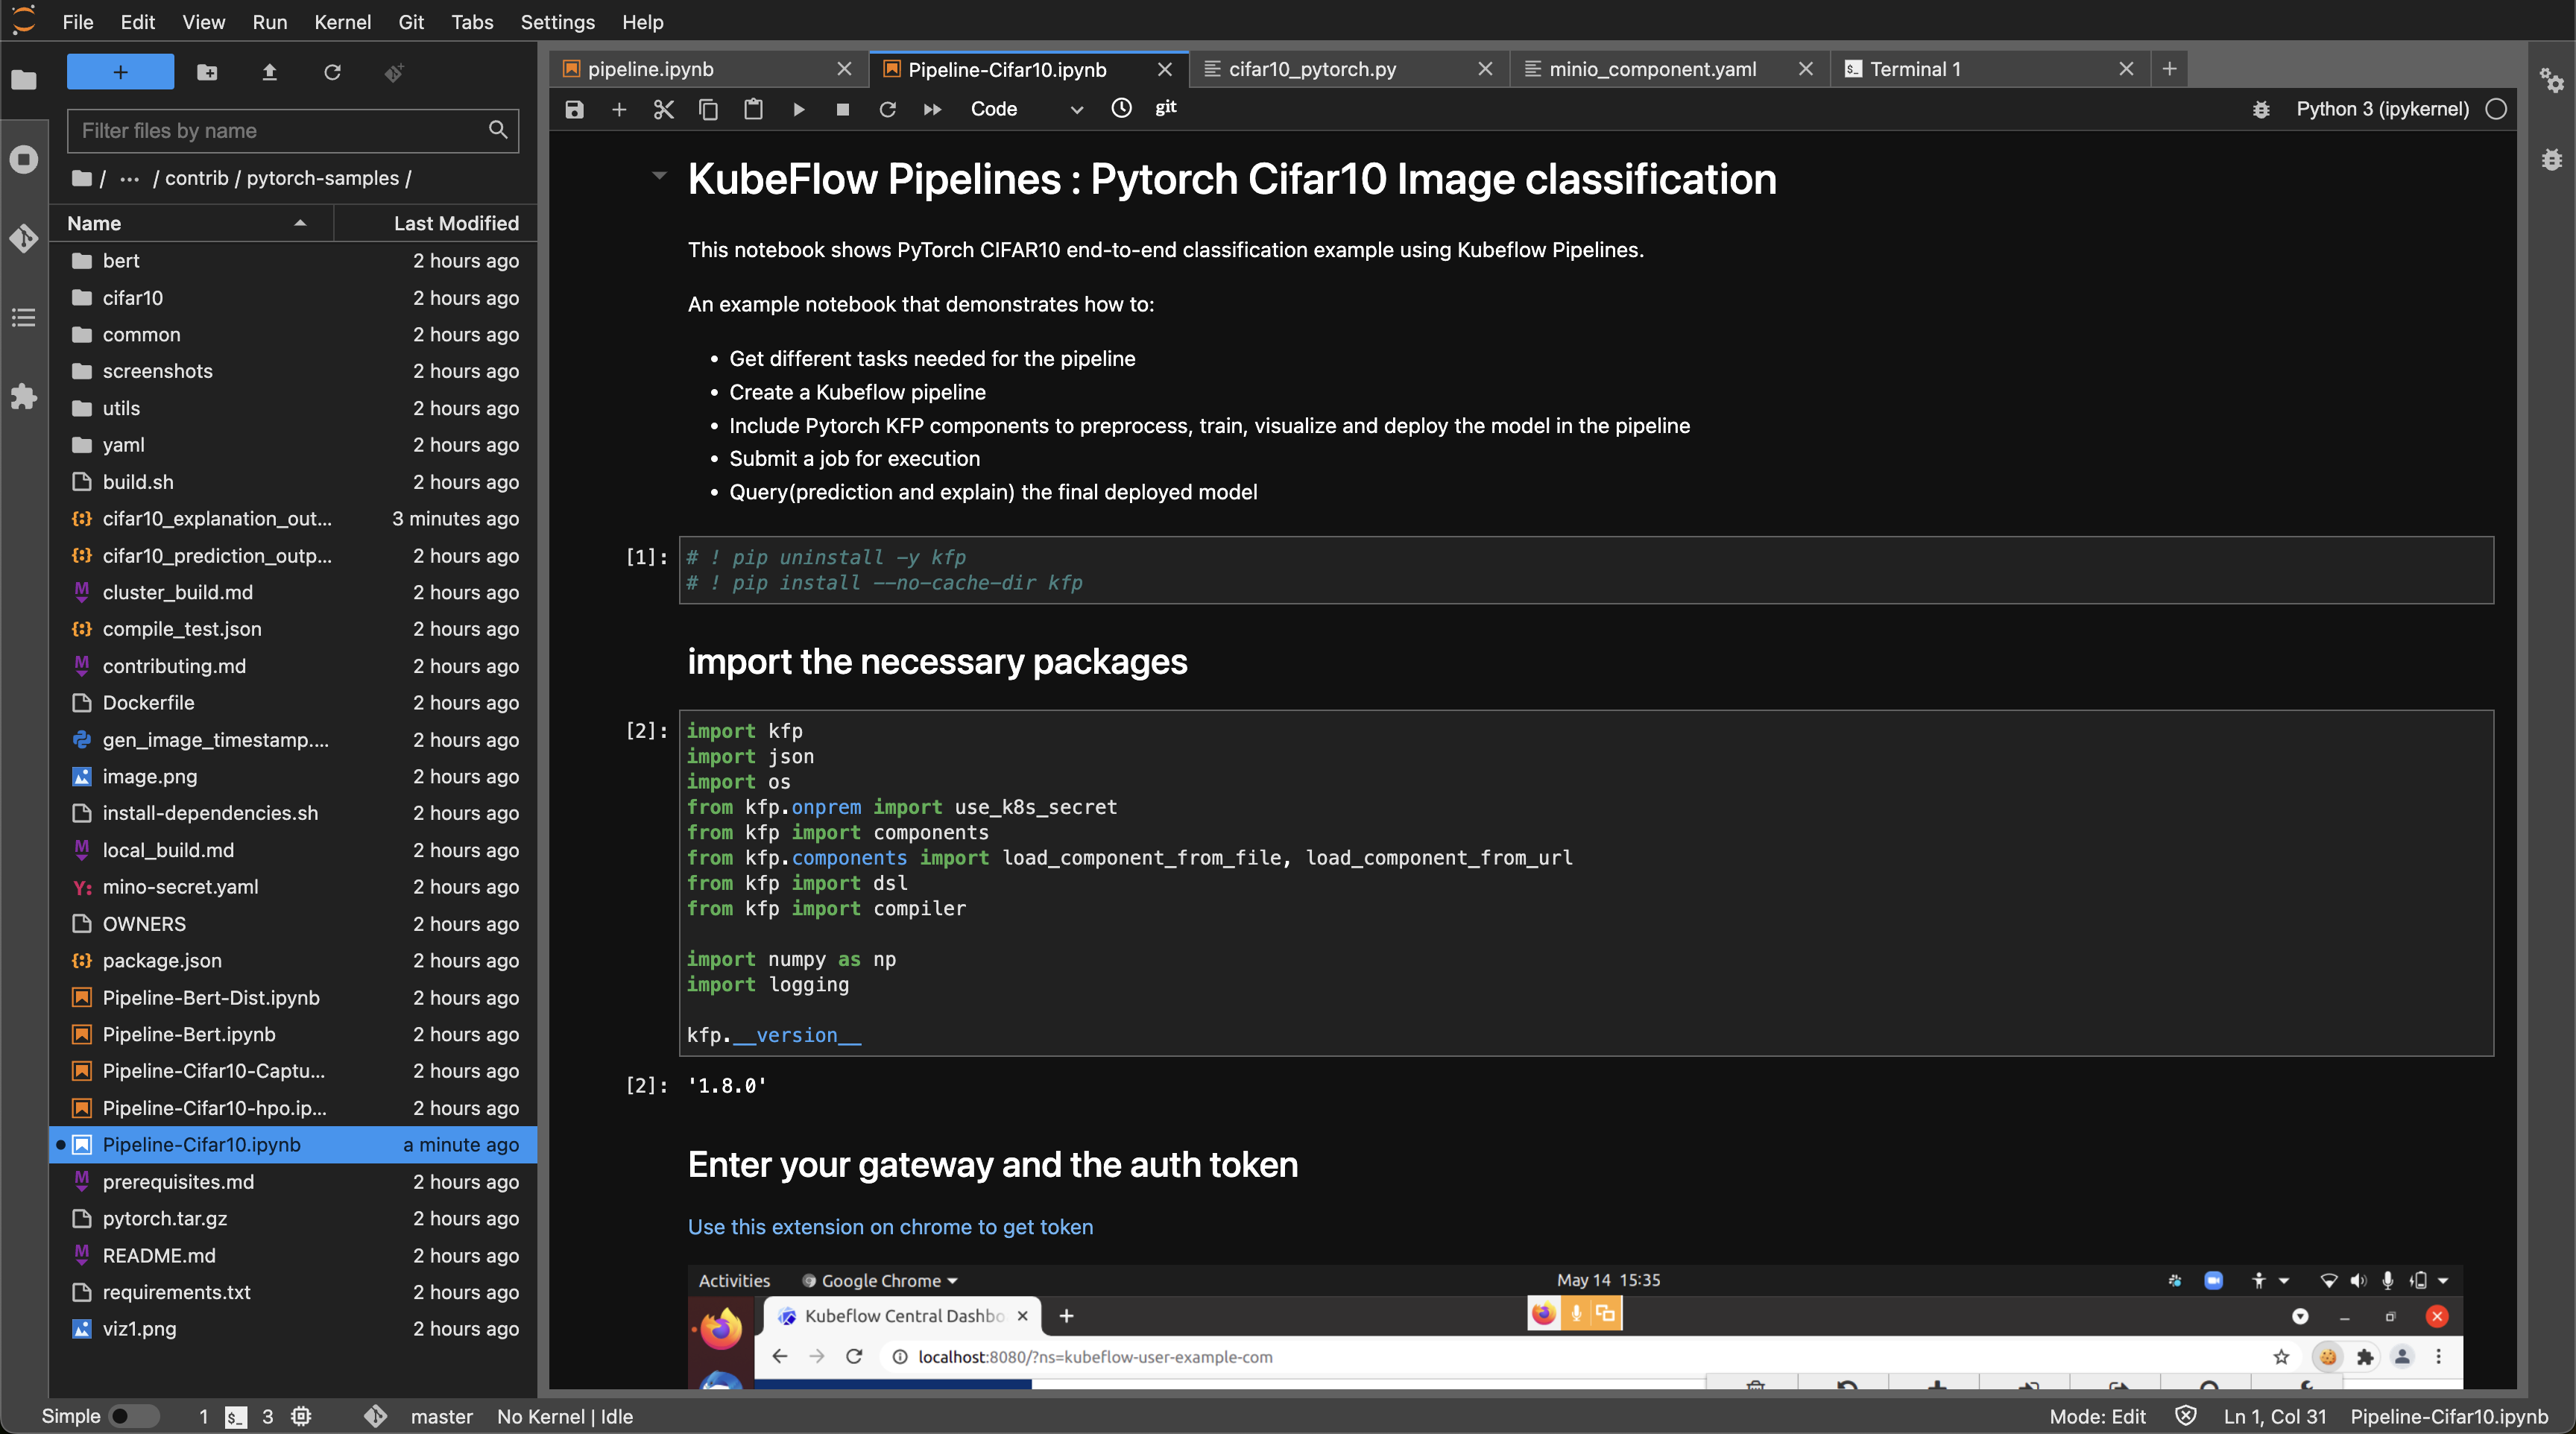Click Name column sort arrow
The height and width of the screenshot is (1434, 2576).
point(300,223)
